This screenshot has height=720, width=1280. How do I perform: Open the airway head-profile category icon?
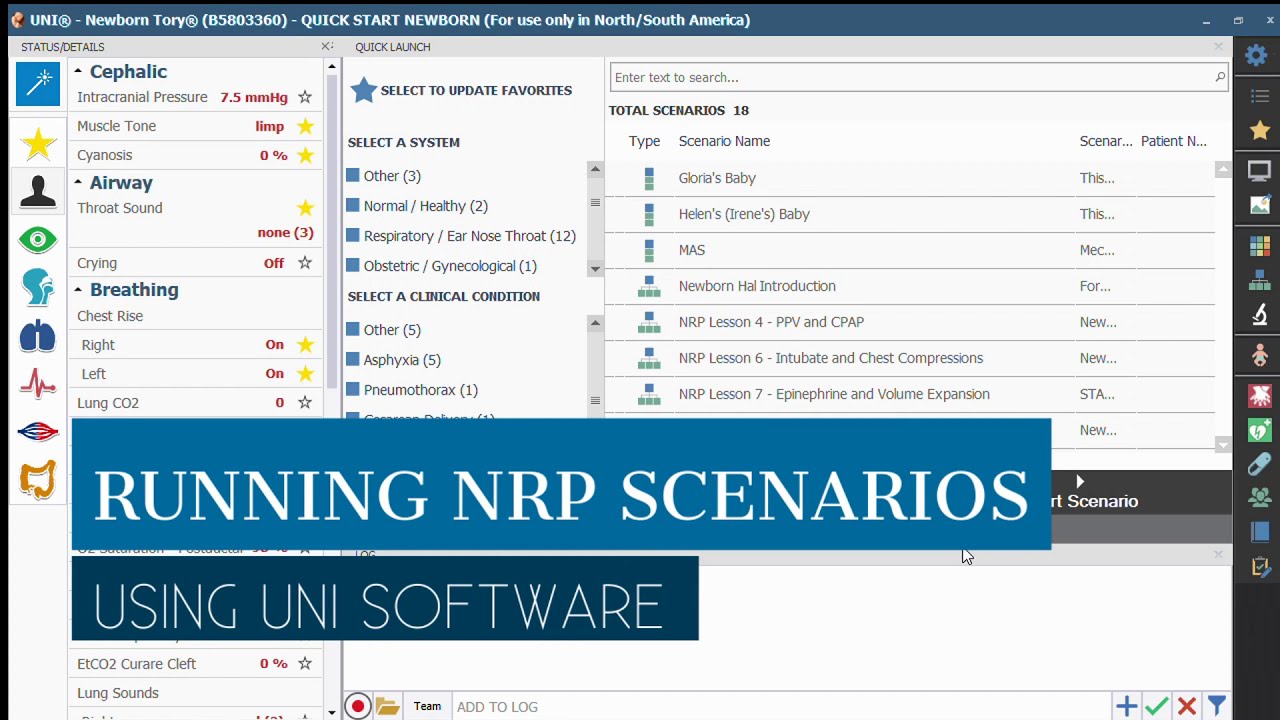tap(38, 287)
